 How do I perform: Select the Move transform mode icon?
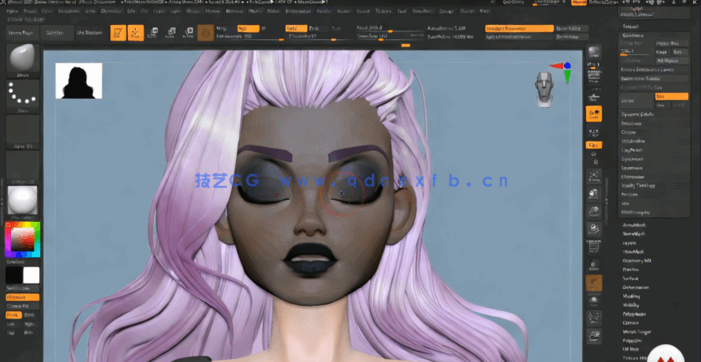point(153,33)
